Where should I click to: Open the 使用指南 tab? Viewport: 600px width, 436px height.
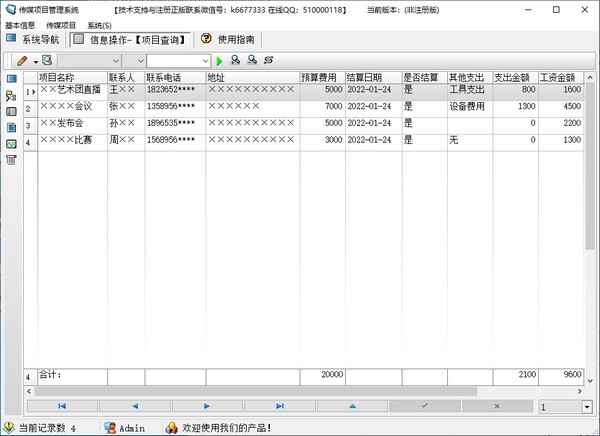228,40
